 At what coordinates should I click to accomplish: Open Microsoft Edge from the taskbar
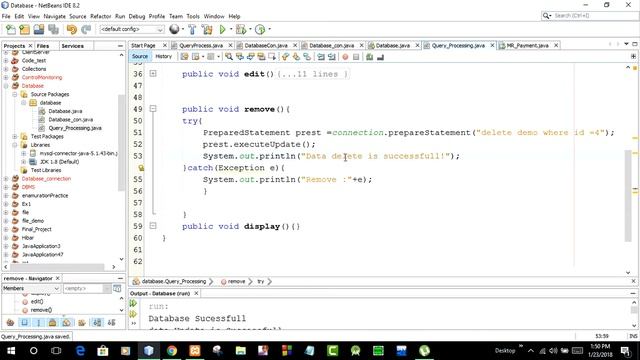80,351
